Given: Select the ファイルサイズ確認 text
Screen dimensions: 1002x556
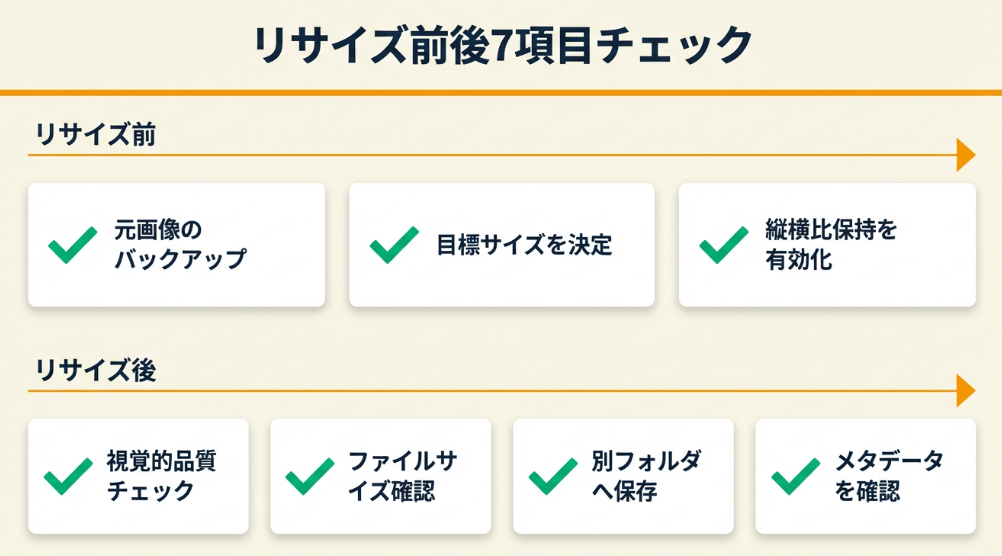Looking at the screenshot, I should coord(403,477).
